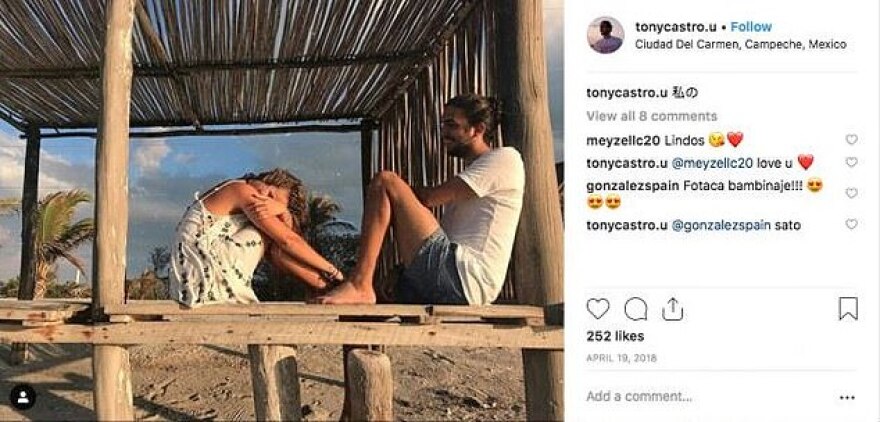Click the share post icon

coord(673,308)
